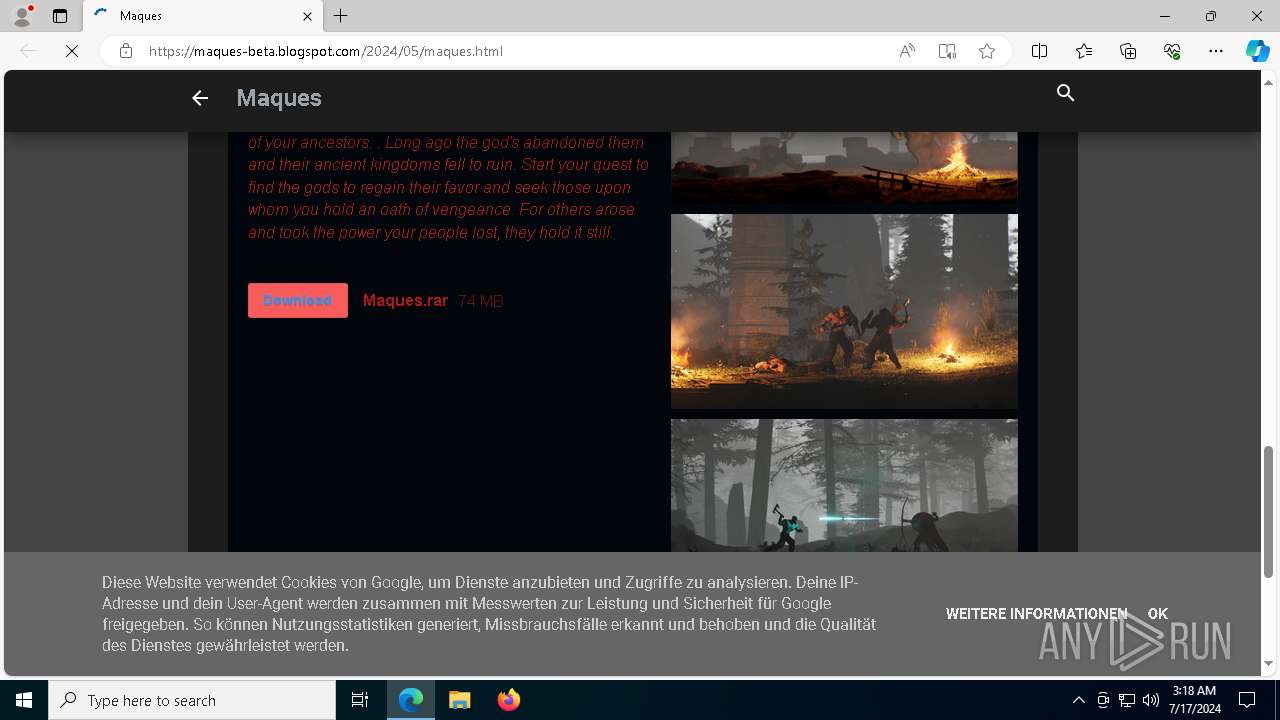
Task: Add page to favorites star
Action: 987,51
